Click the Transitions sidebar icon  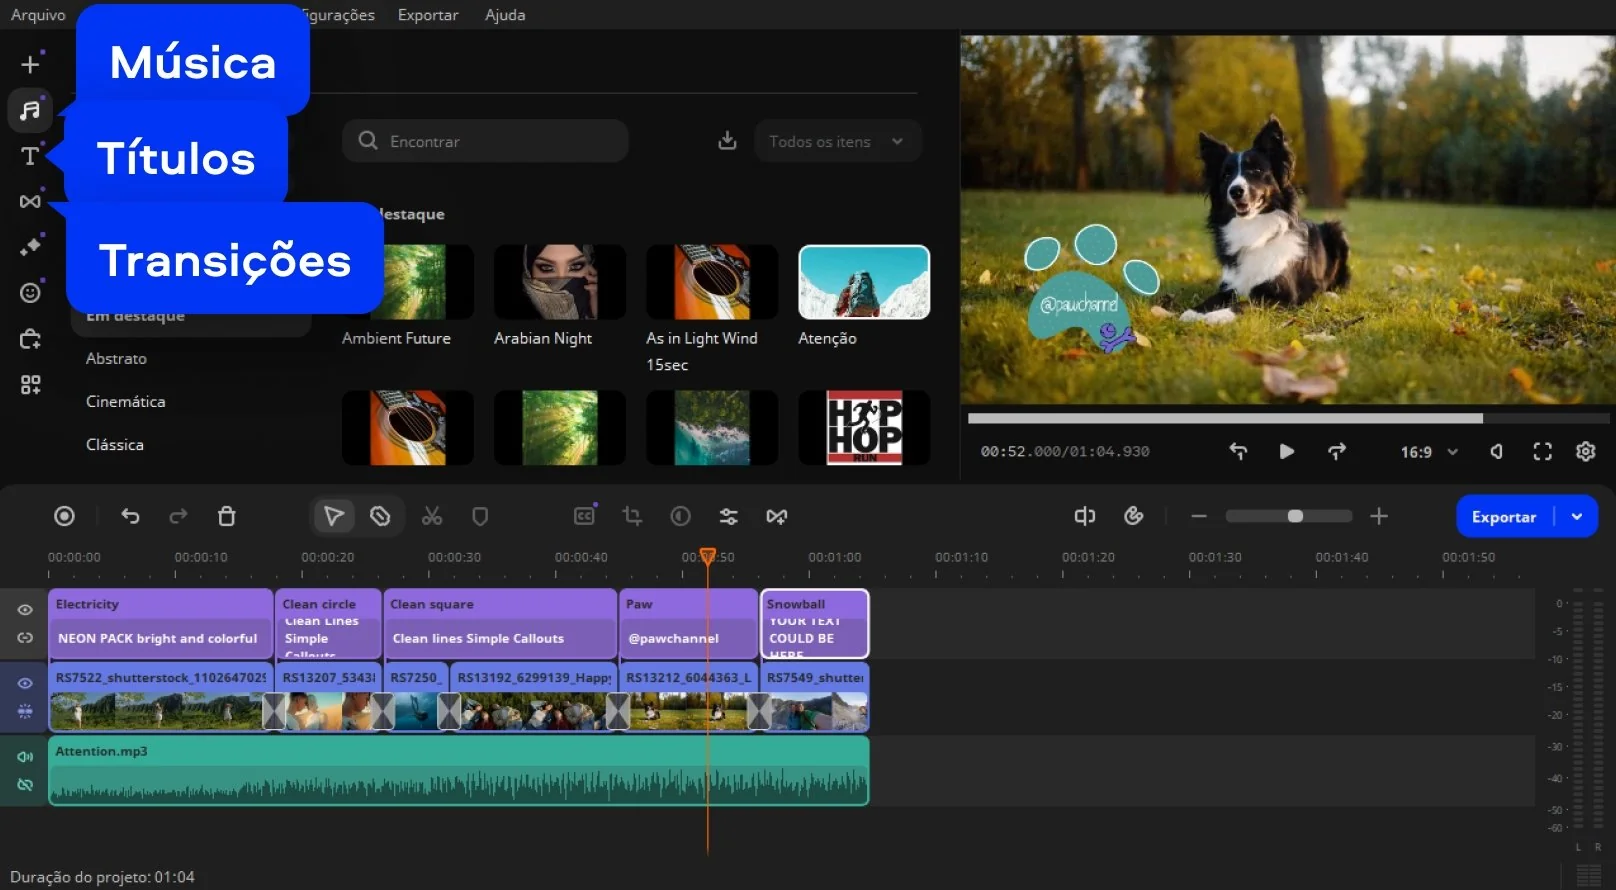click(x=30, y=201)
